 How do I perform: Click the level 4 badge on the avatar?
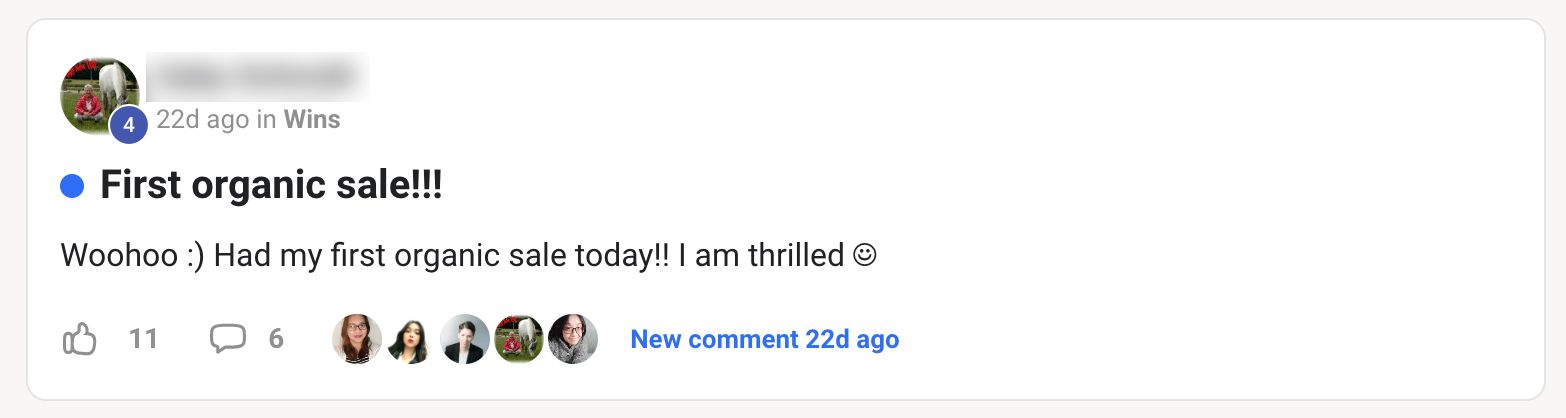click(x=129, y=126)
